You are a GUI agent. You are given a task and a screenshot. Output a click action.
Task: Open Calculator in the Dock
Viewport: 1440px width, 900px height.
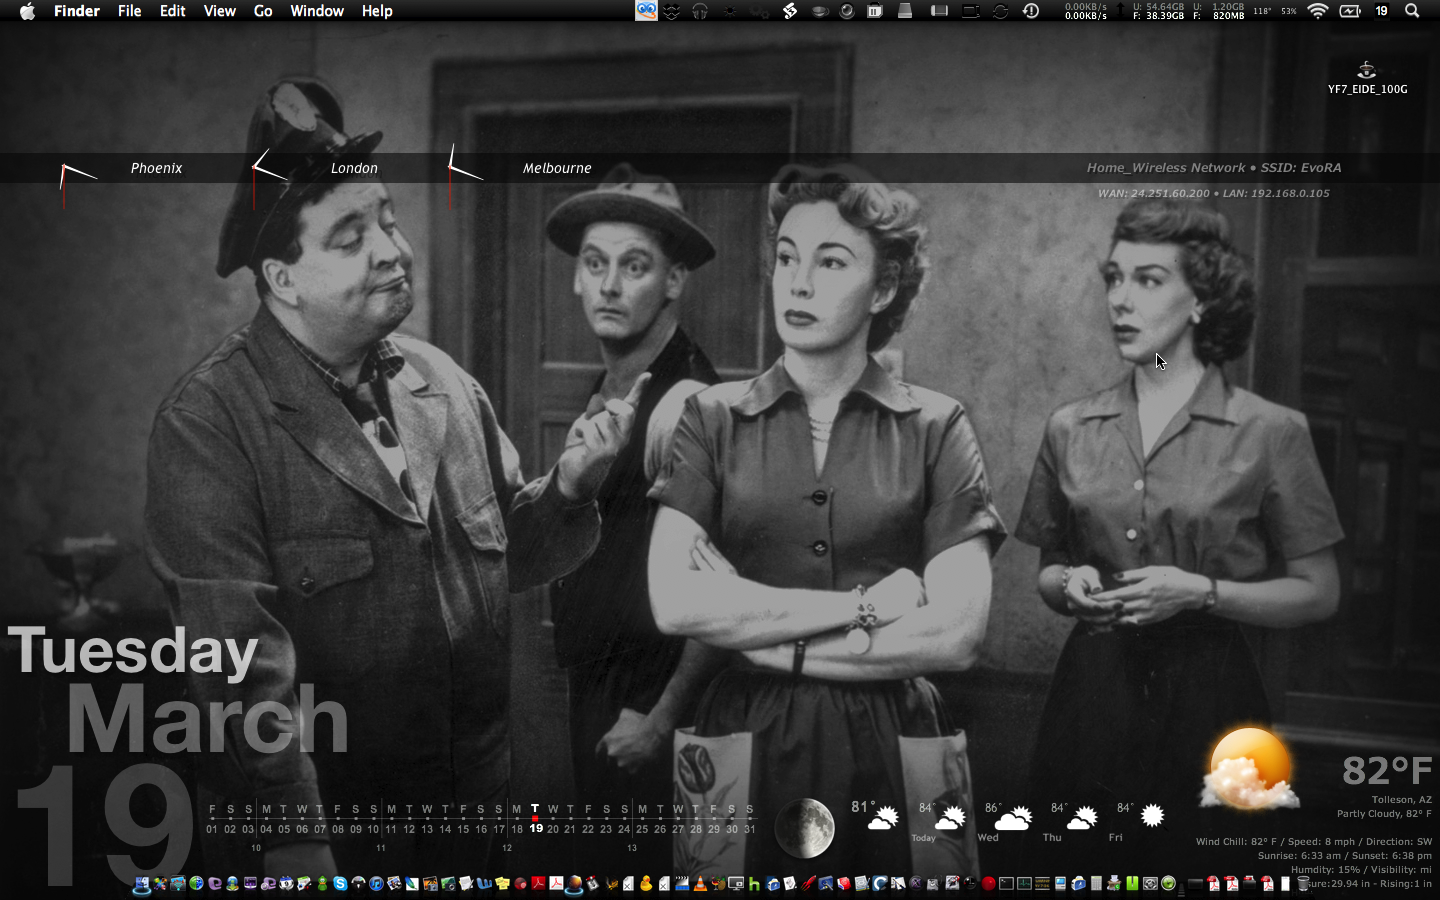(x=1096, y=884)
